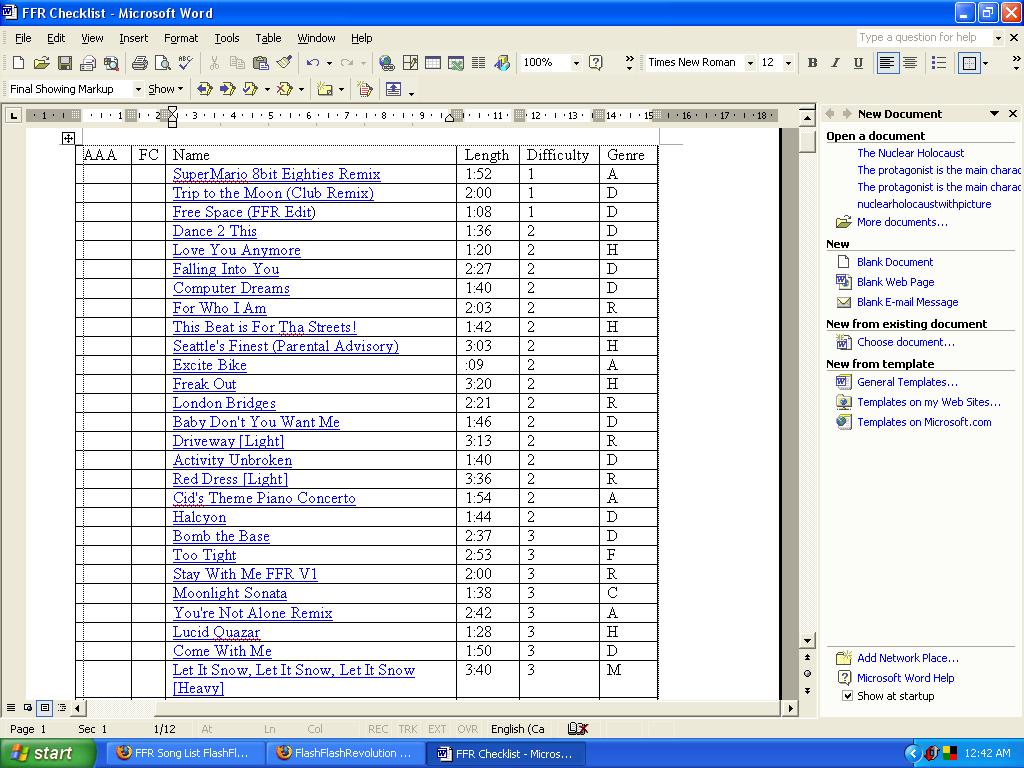1024x768 pixels.
Task: Click the Italic formatting button
Action: click(x=835, y=63)
